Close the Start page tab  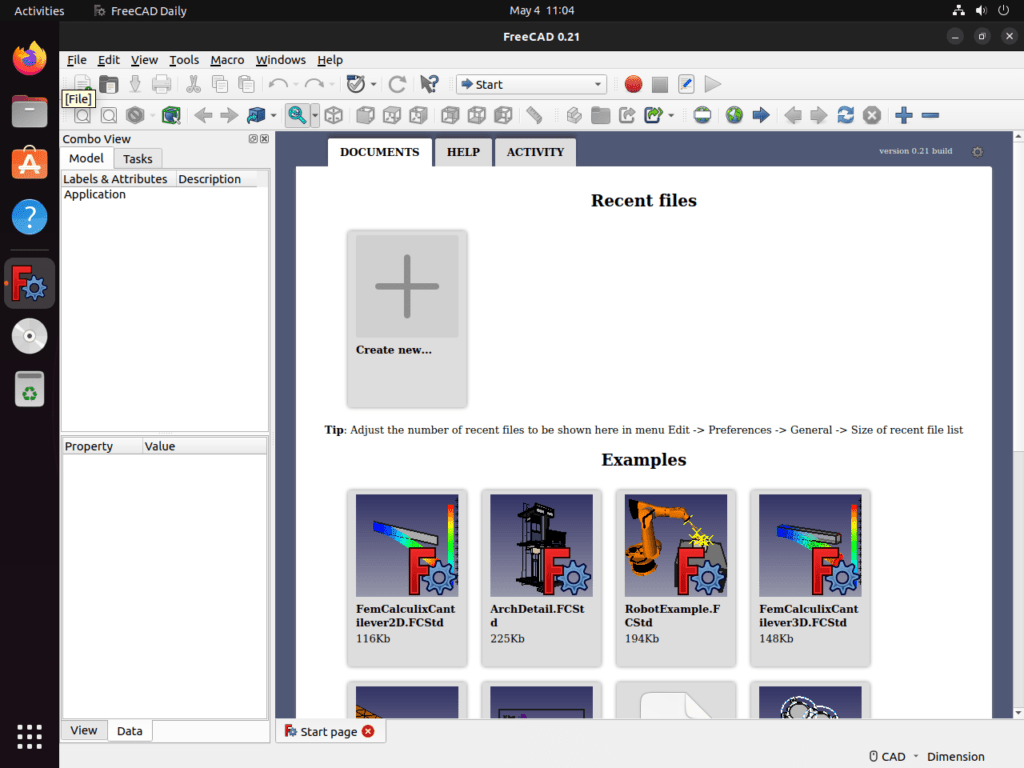[368, 731]
